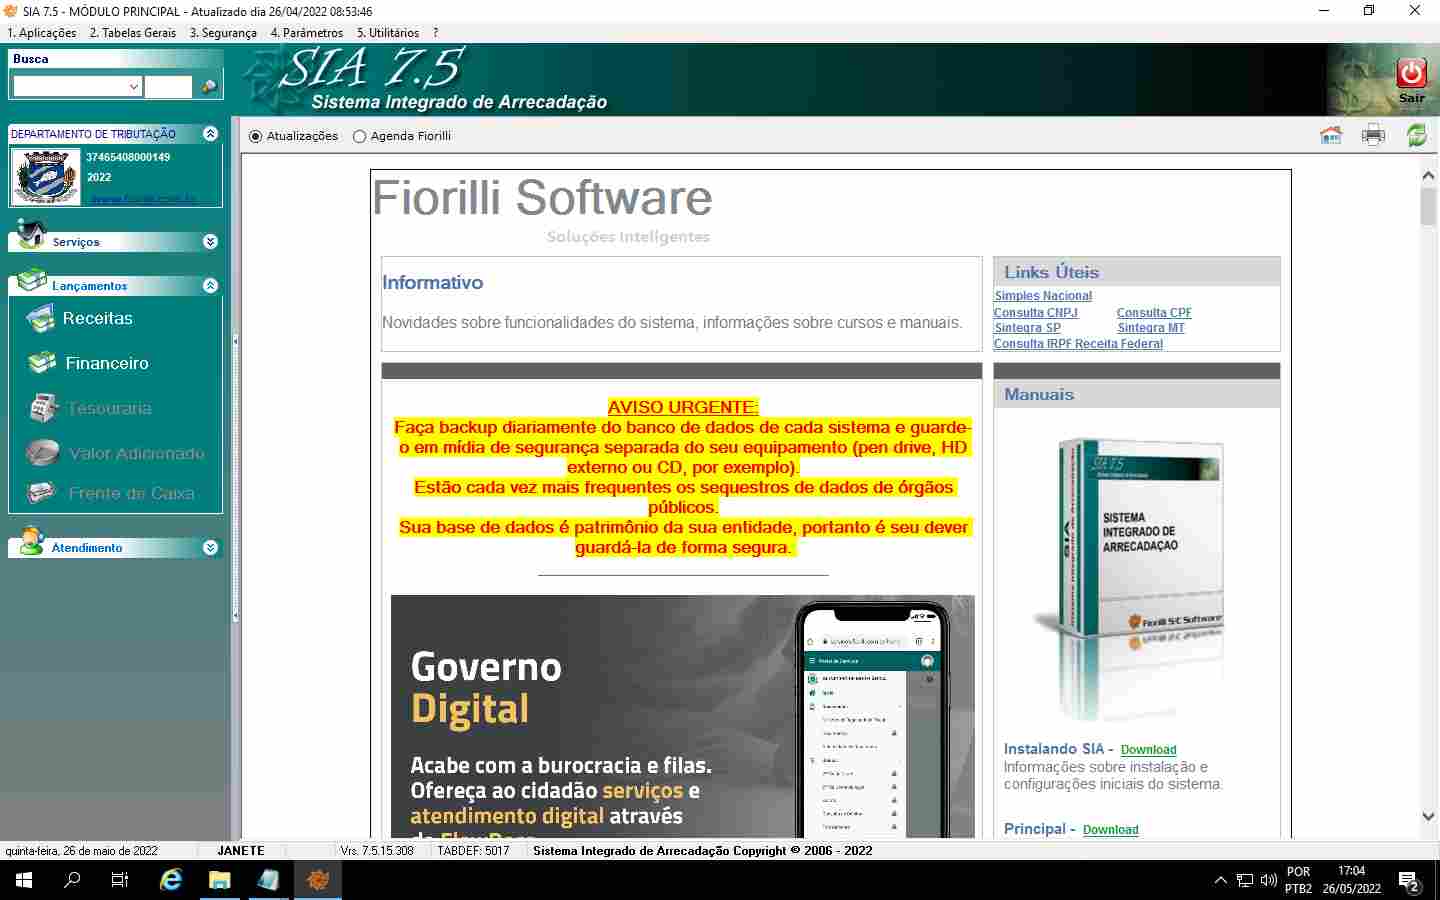Click the search icon next to Busca
Screen dimensions: 1440x900
pos(209,87)
